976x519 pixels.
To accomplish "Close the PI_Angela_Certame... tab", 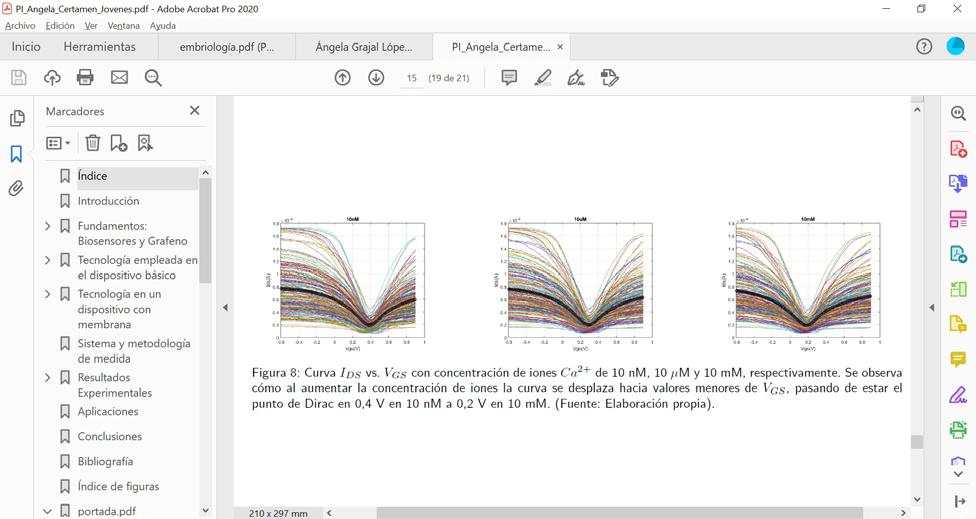I will [560, 47].
